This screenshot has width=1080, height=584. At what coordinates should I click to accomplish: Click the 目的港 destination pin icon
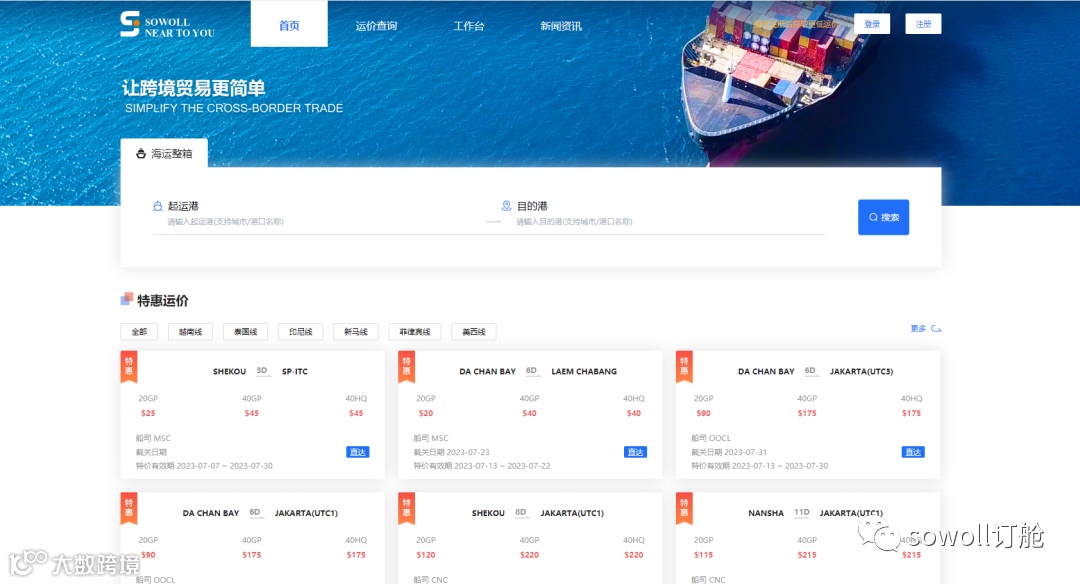(x=506, y=206)
